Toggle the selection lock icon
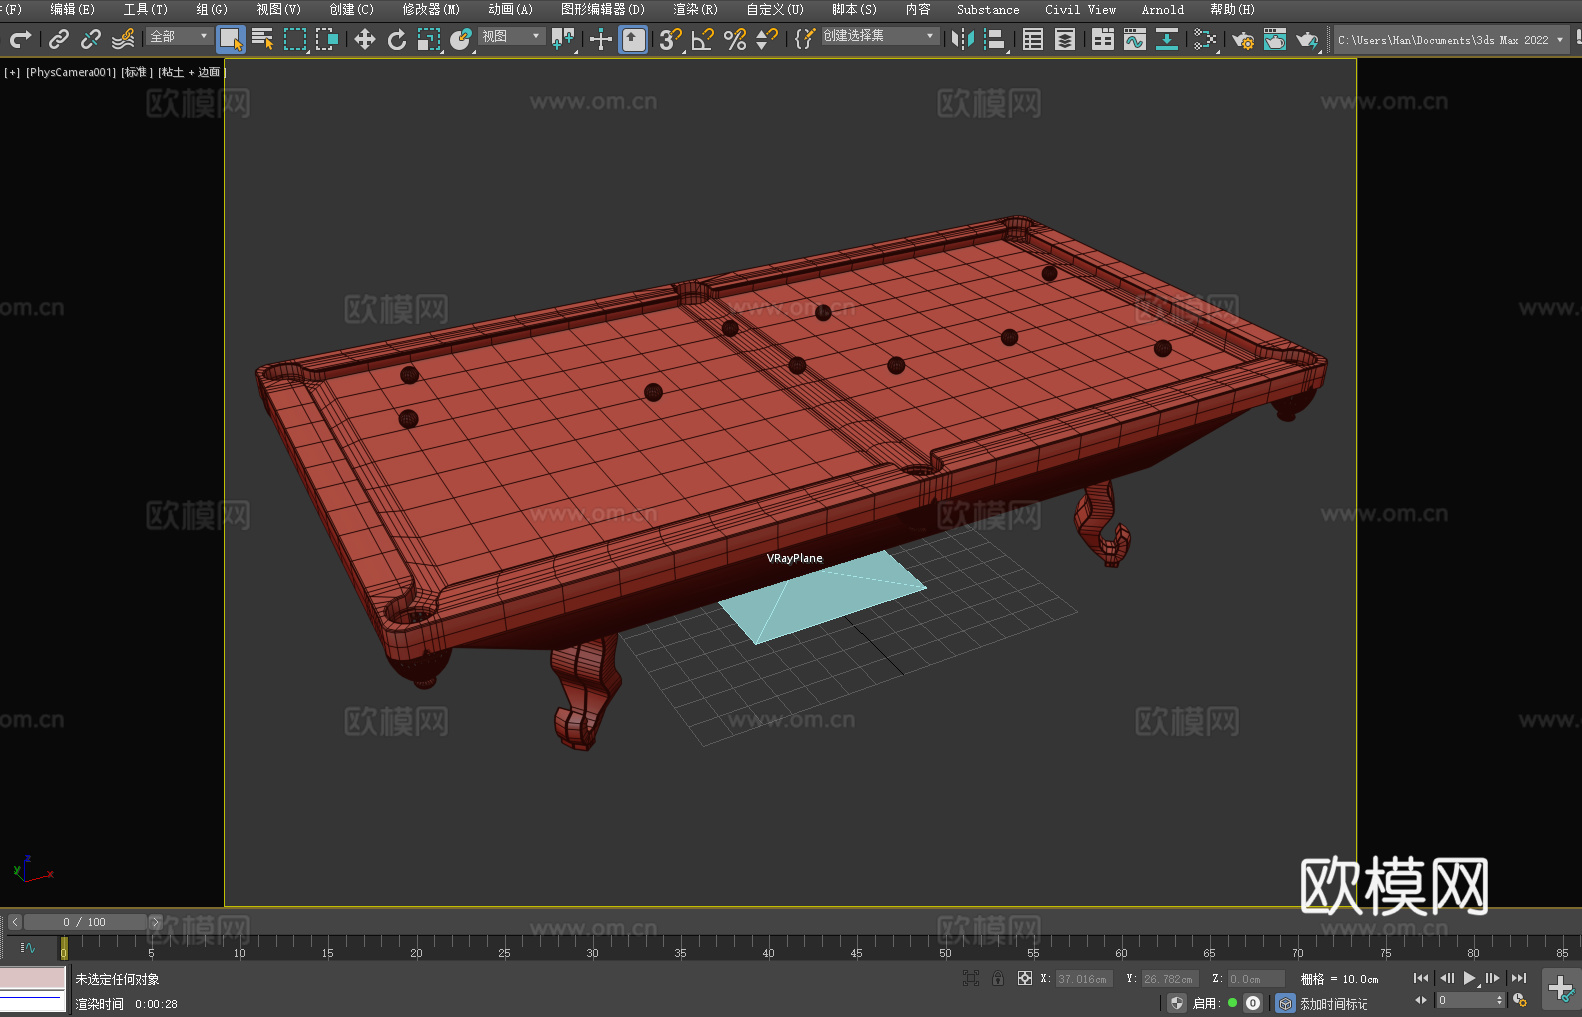The image size is (1582, 1017). click(998, 978)
